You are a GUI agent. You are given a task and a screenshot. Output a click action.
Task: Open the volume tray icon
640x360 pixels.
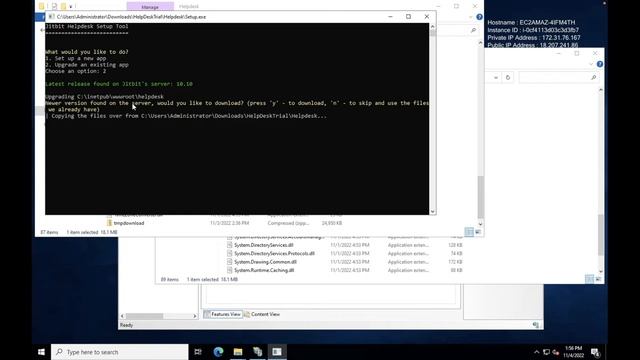click(x=556, y=352)
